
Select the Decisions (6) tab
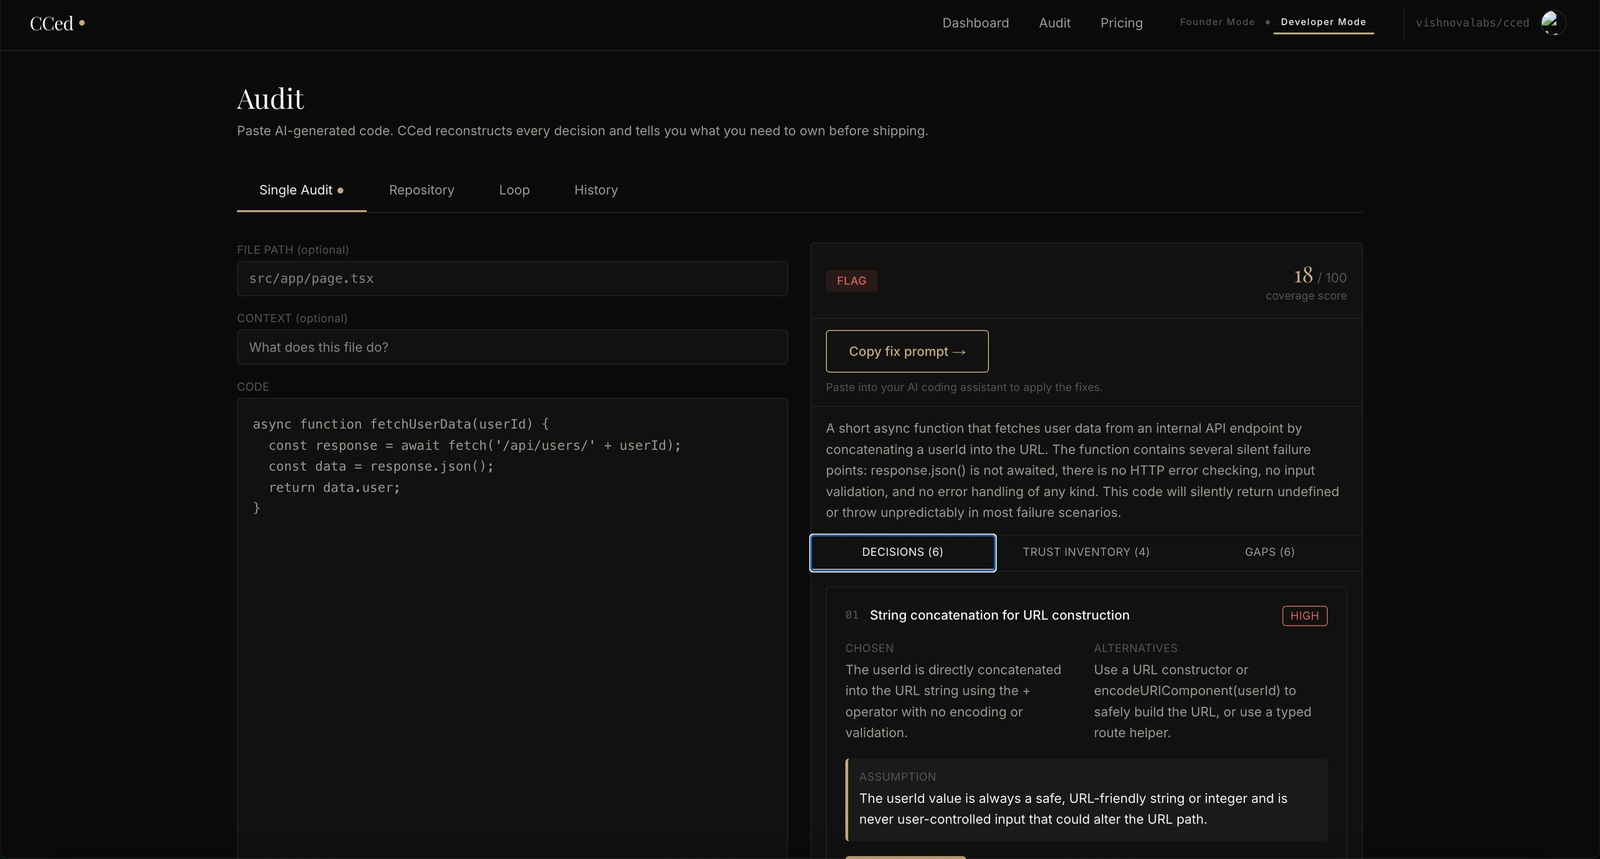(903, 552)
